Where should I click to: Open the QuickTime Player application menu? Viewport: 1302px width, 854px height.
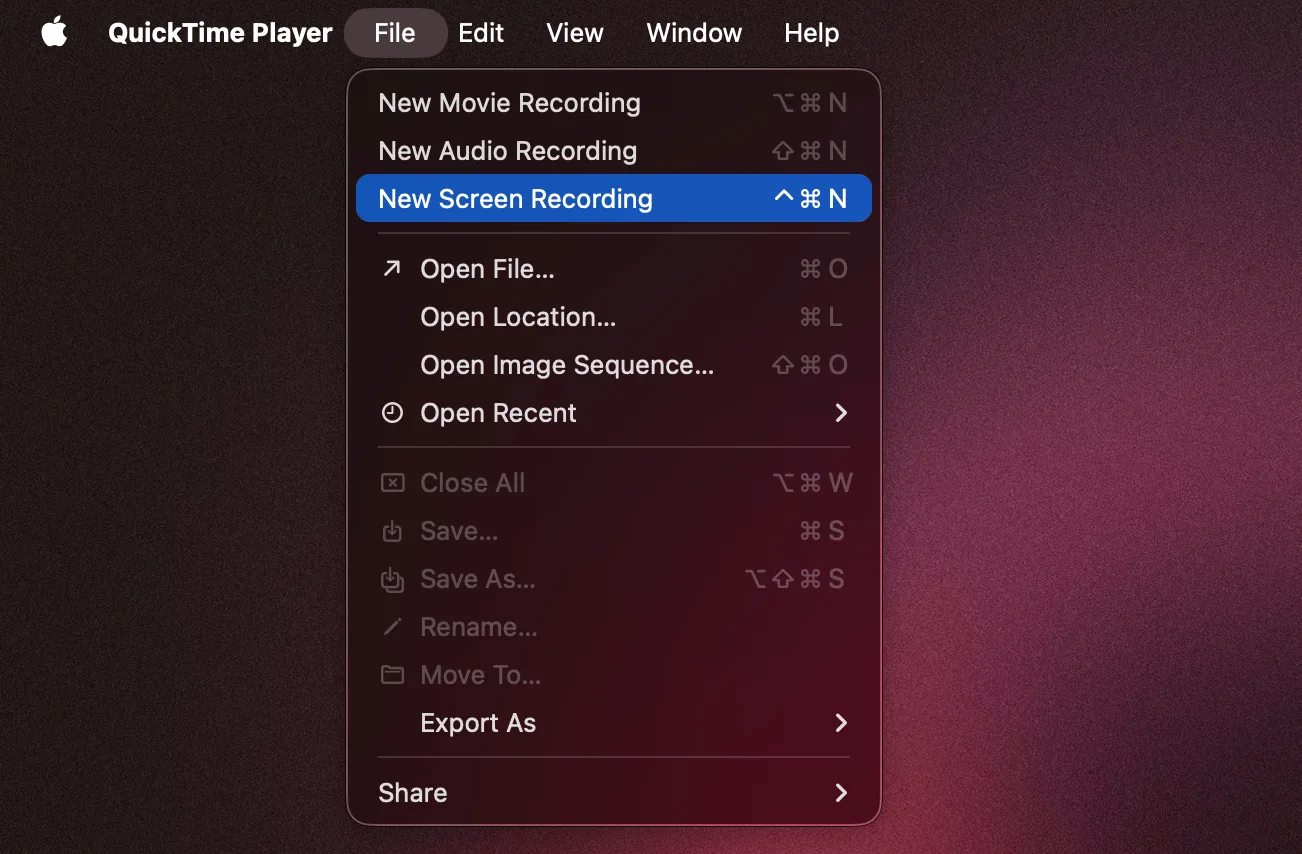click(x=219, y=32)
